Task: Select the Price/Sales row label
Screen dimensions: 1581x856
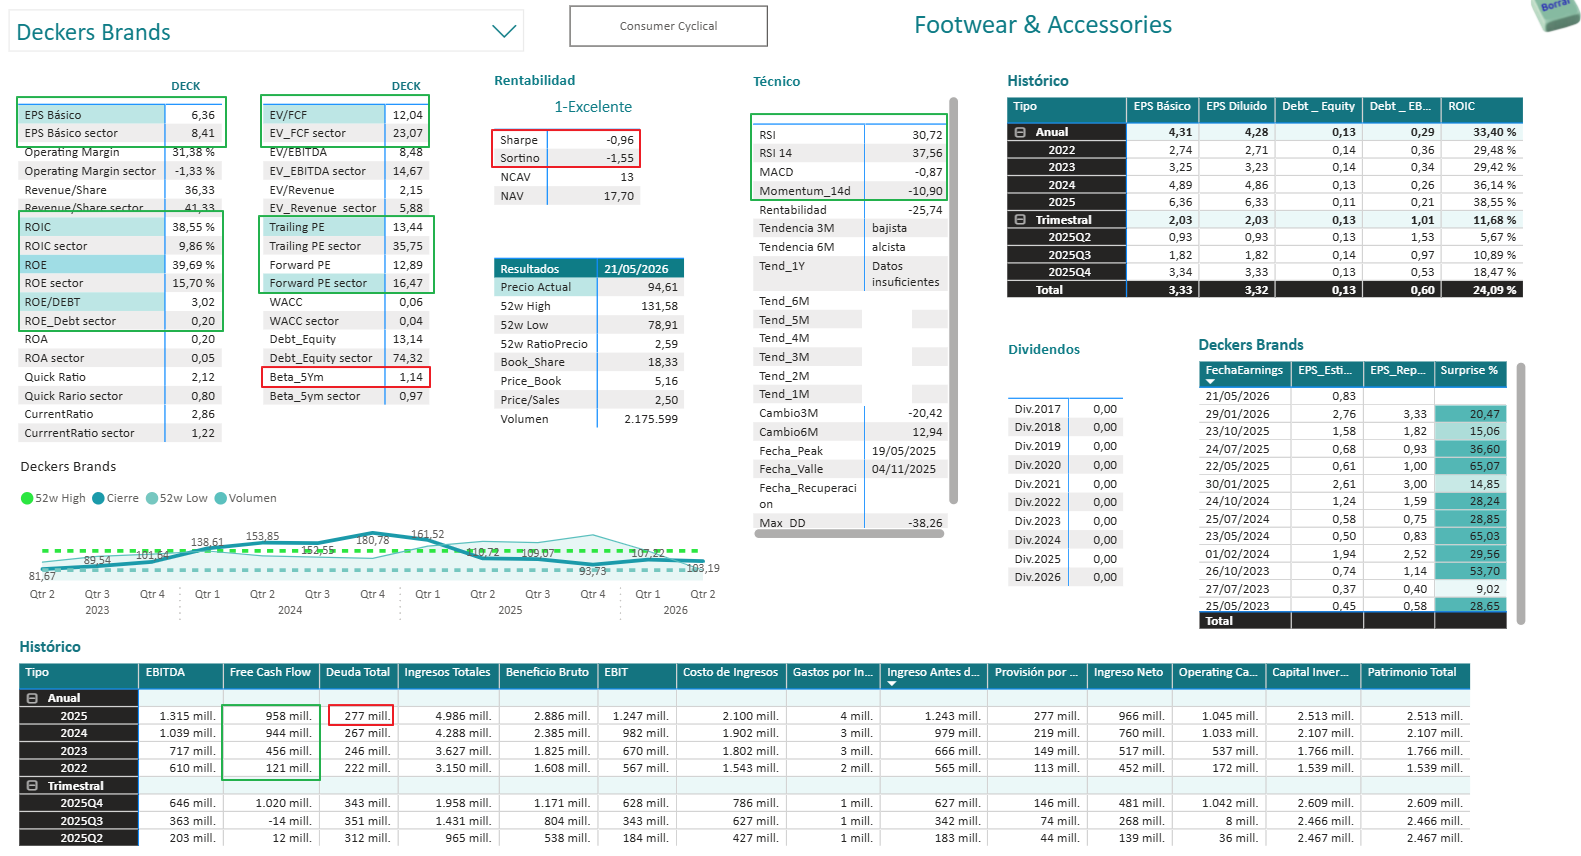Action: coord(530,400)
